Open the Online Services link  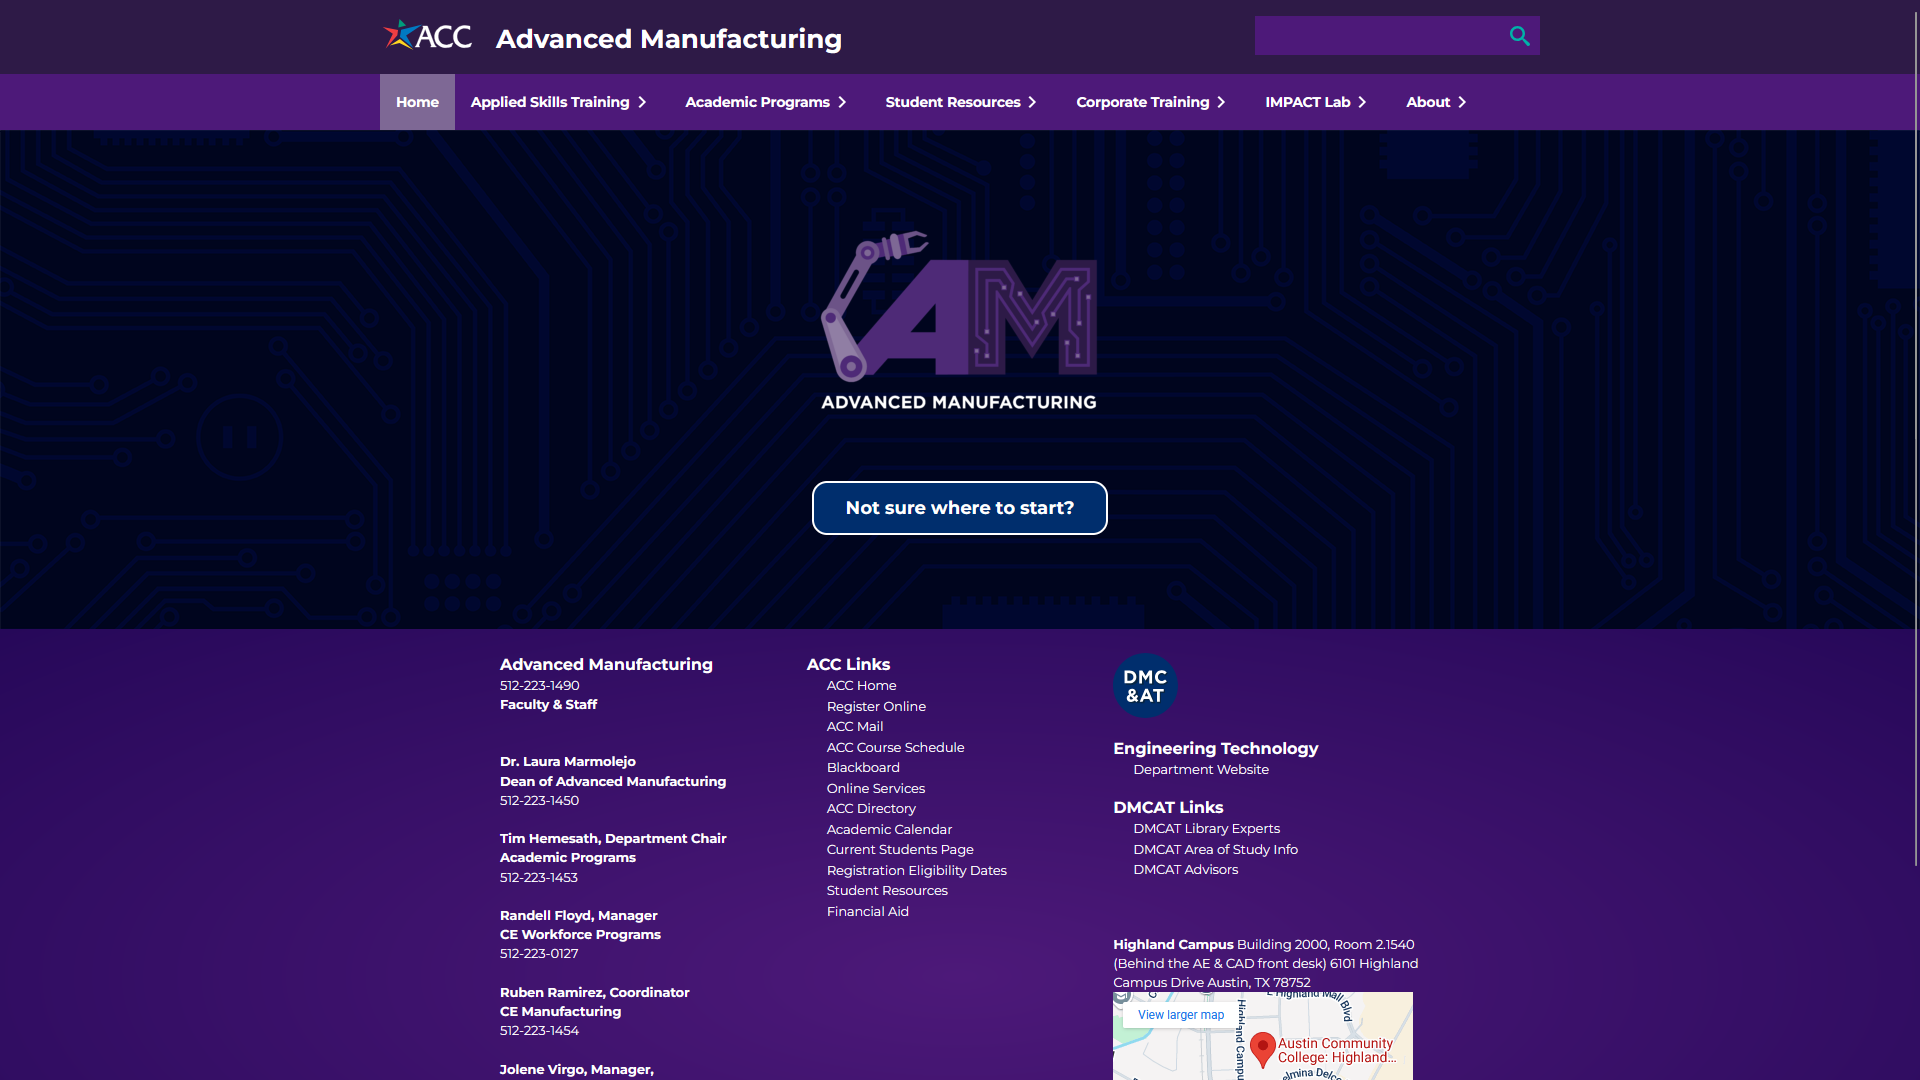[x=876, y=789]
